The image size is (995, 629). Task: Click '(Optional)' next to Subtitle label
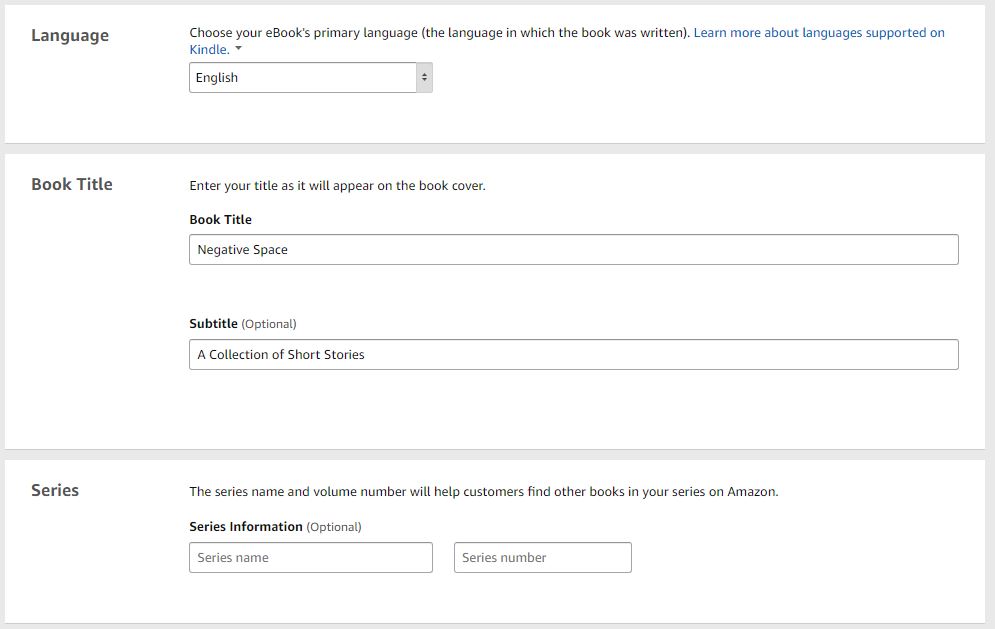[x=269, y=324]
